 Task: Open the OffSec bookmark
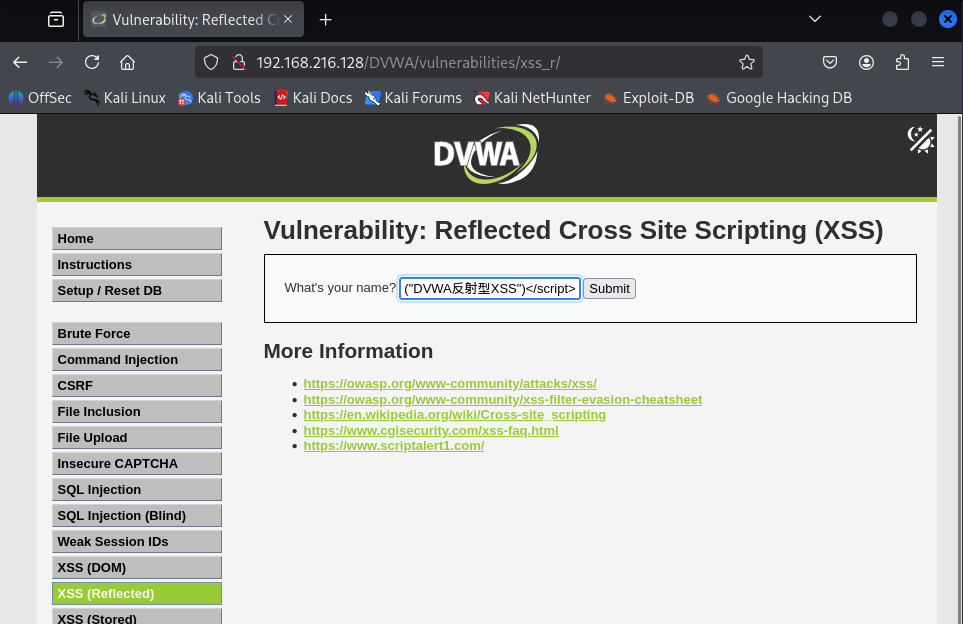coord(40,98)
